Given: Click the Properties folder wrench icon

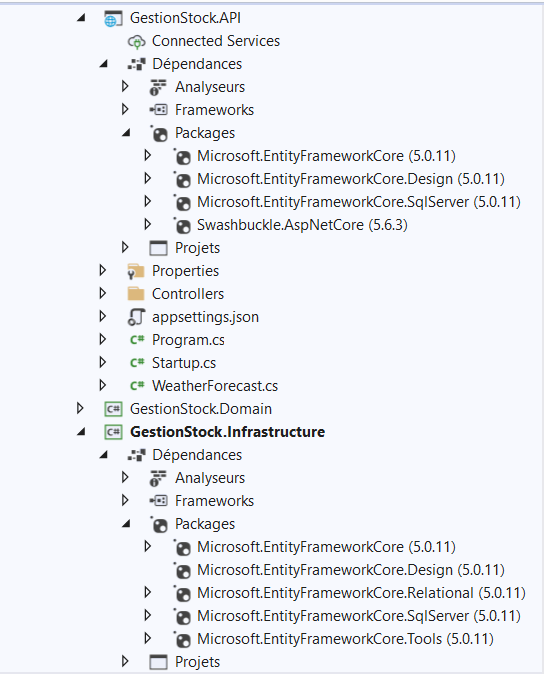Looking at the screenshot, I should coord(136,271).
